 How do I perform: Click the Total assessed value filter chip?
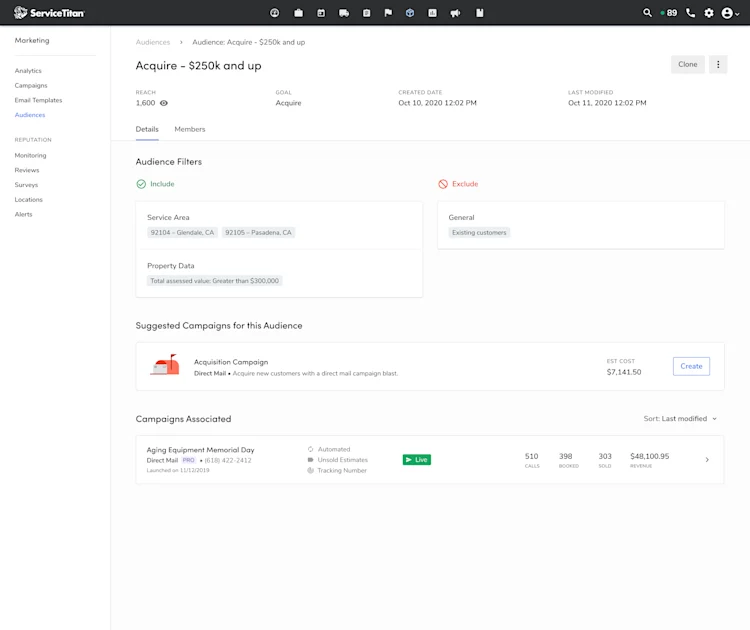pos(214,281)
